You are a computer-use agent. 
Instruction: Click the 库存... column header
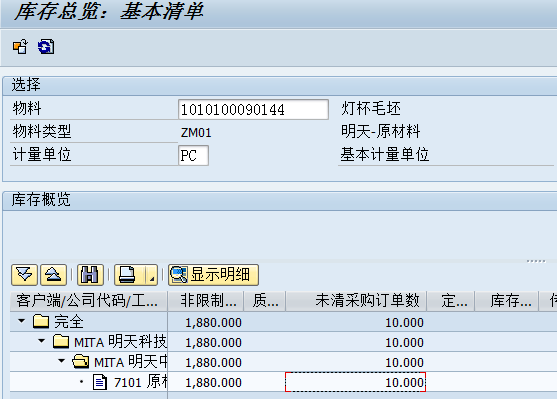click(x=507, y=301)
